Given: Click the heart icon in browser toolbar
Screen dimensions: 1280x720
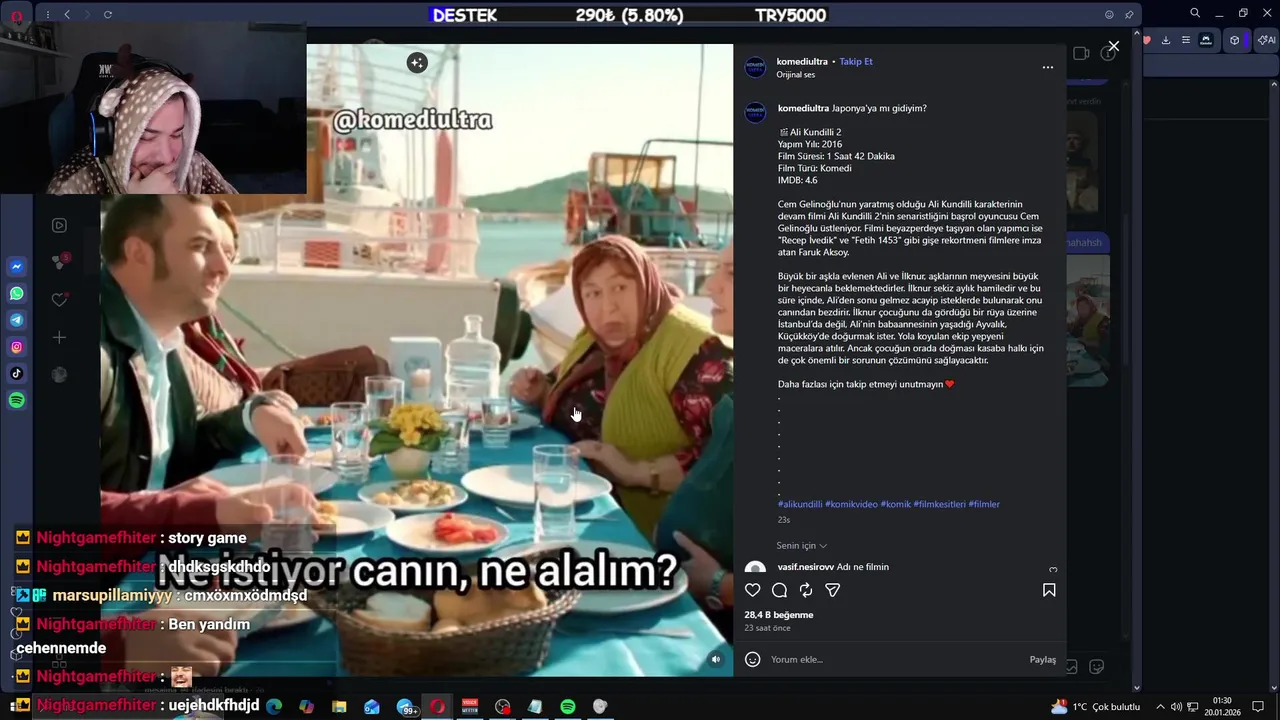Looking at the screenshot, I should (x=1147, y=40).
